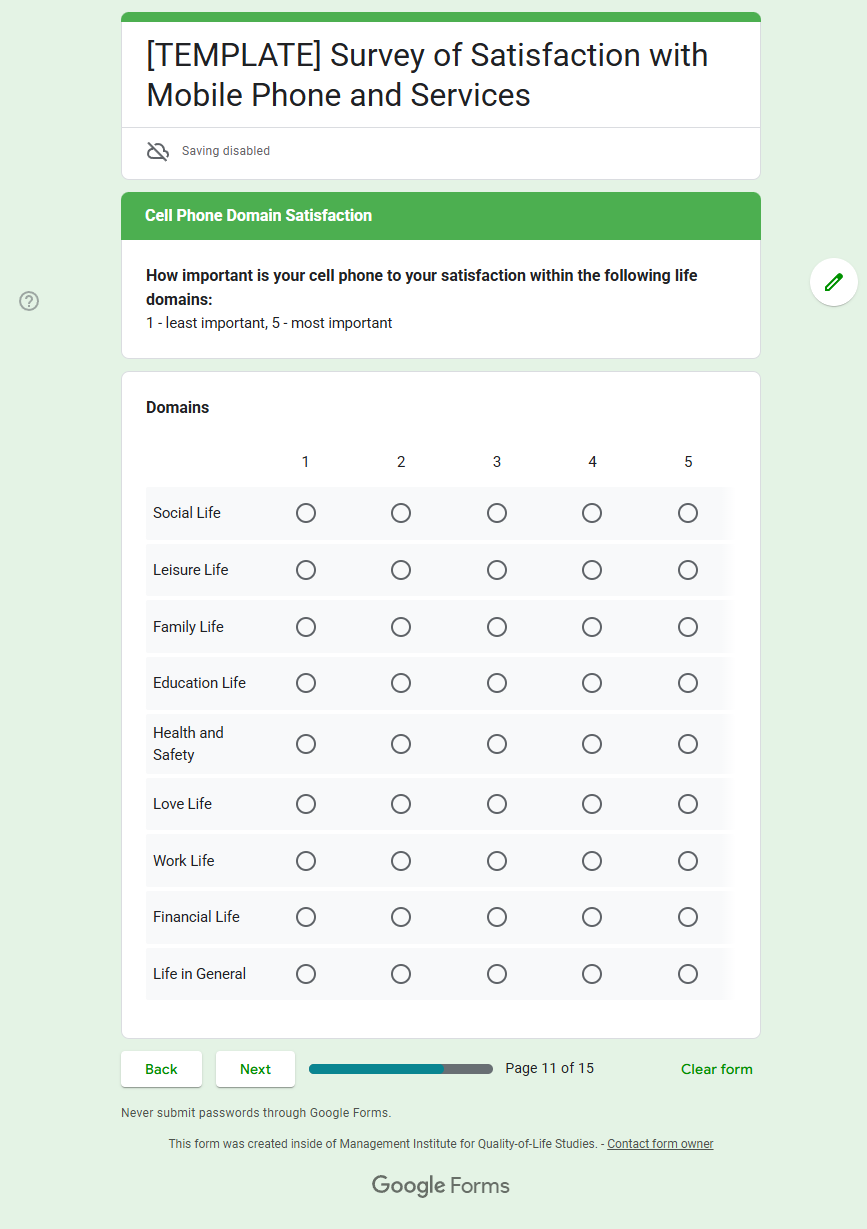Rate Social Life as 1

click(306, 513)
